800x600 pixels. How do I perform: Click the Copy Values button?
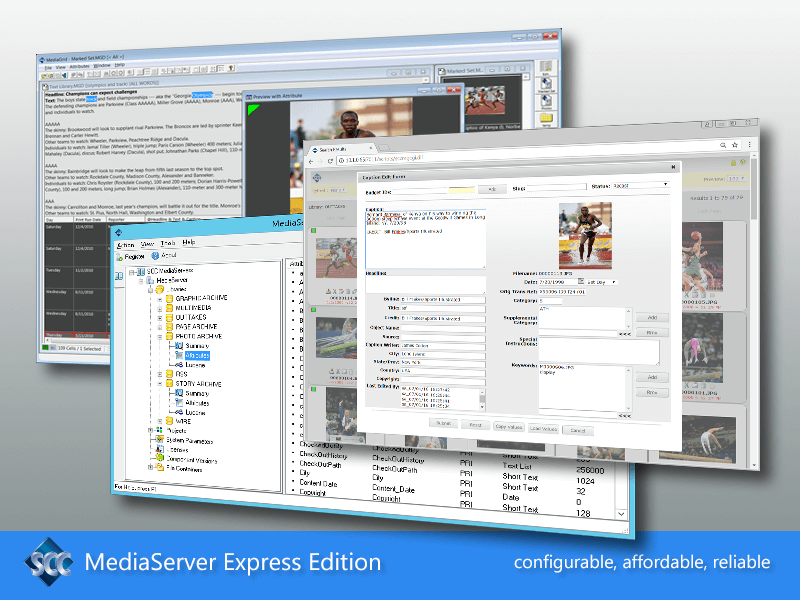509,427
